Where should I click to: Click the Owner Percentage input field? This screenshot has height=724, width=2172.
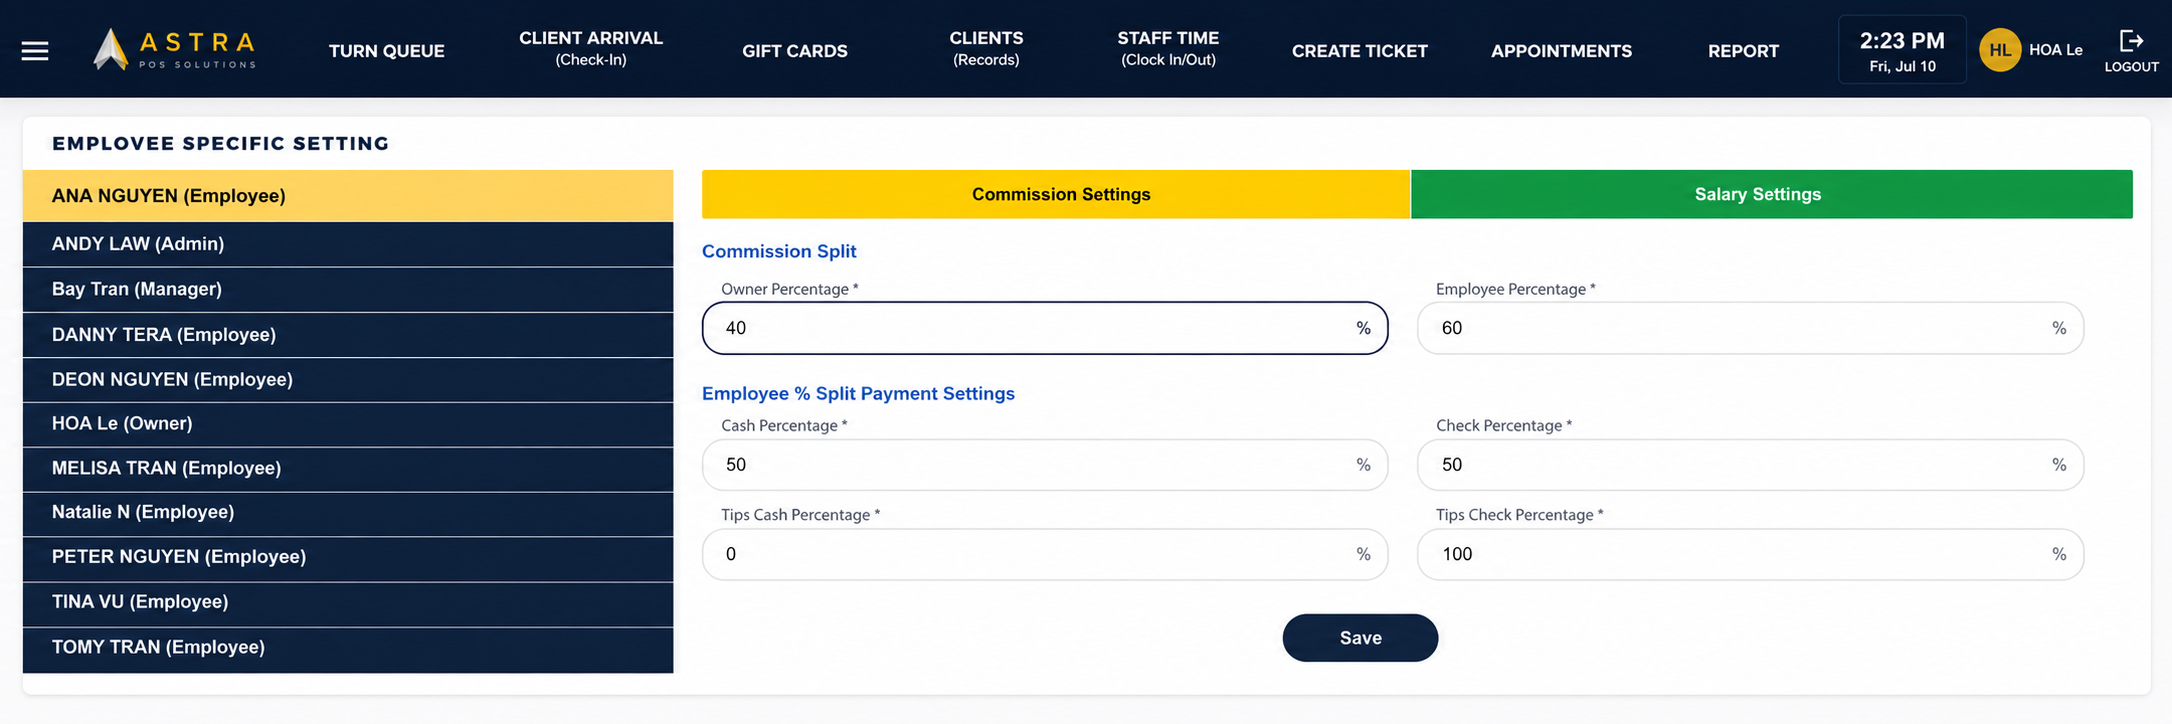[1045, 328]
